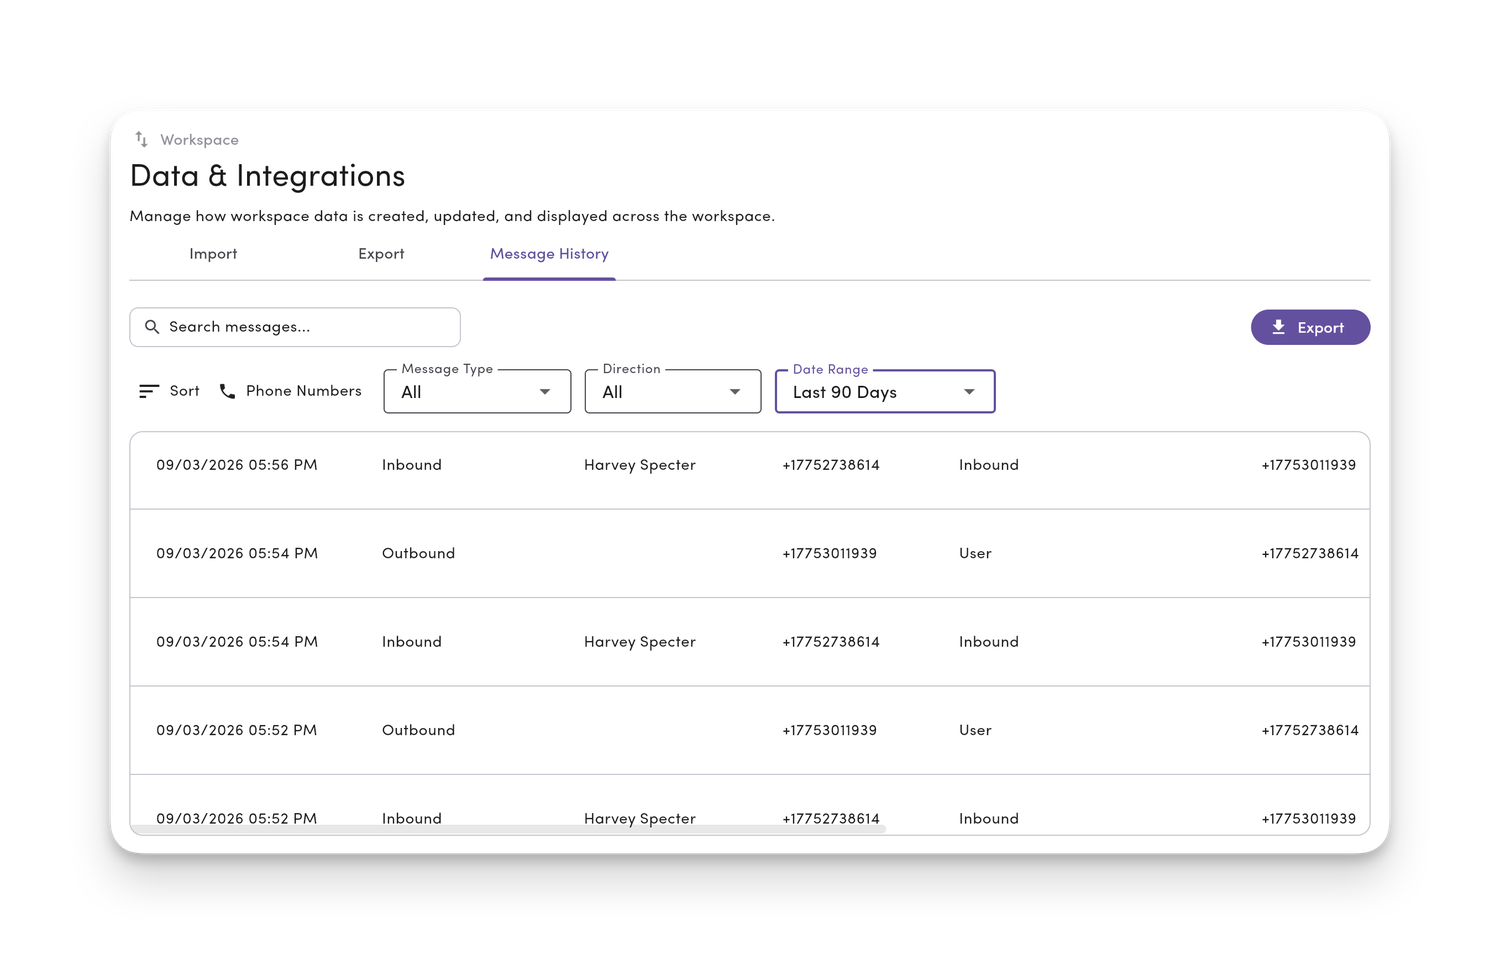
Task: Click the Sort lines icon
Action: [149, 391]
